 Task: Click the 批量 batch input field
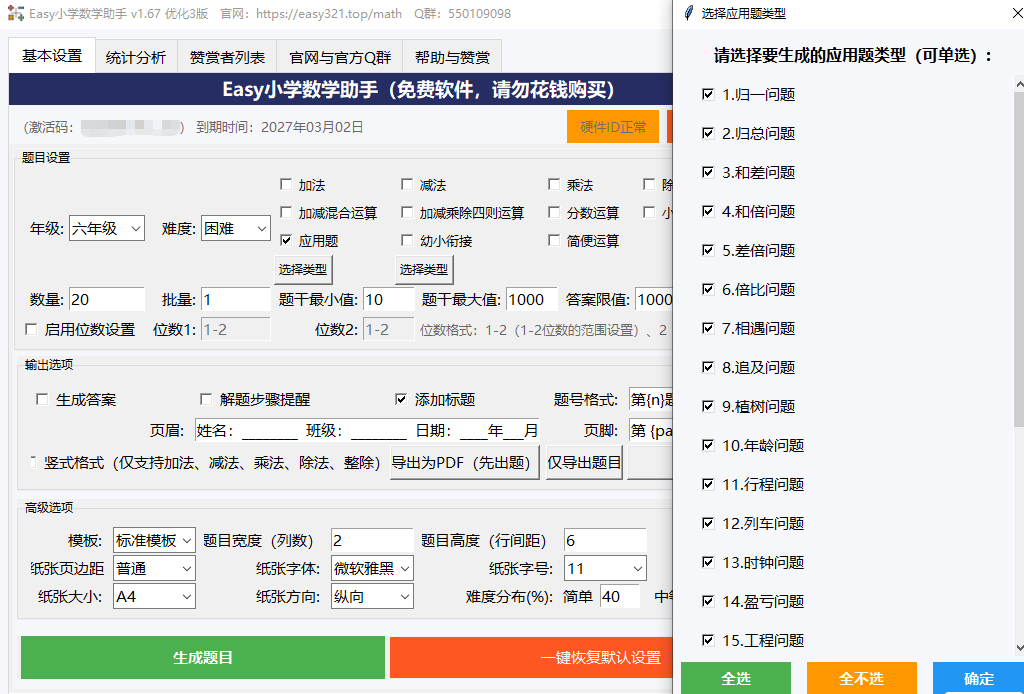coord(236,300)
